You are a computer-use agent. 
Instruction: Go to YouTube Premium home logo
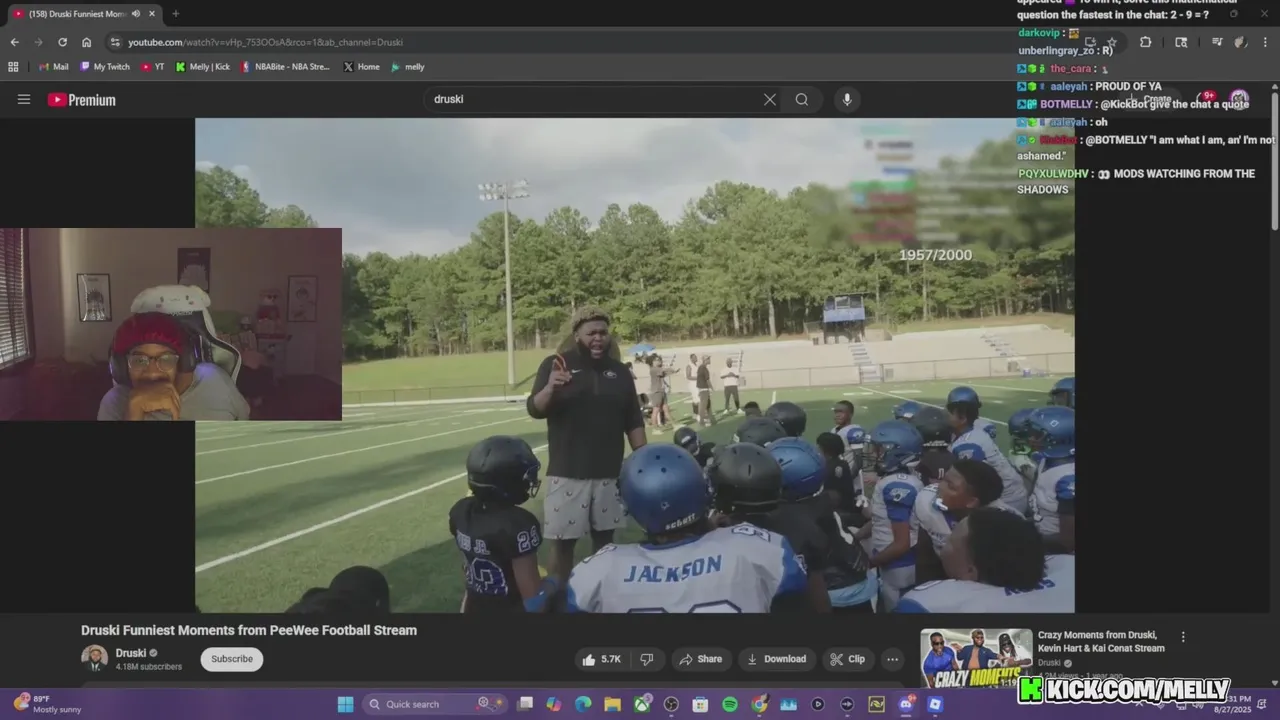coord(82,100)
